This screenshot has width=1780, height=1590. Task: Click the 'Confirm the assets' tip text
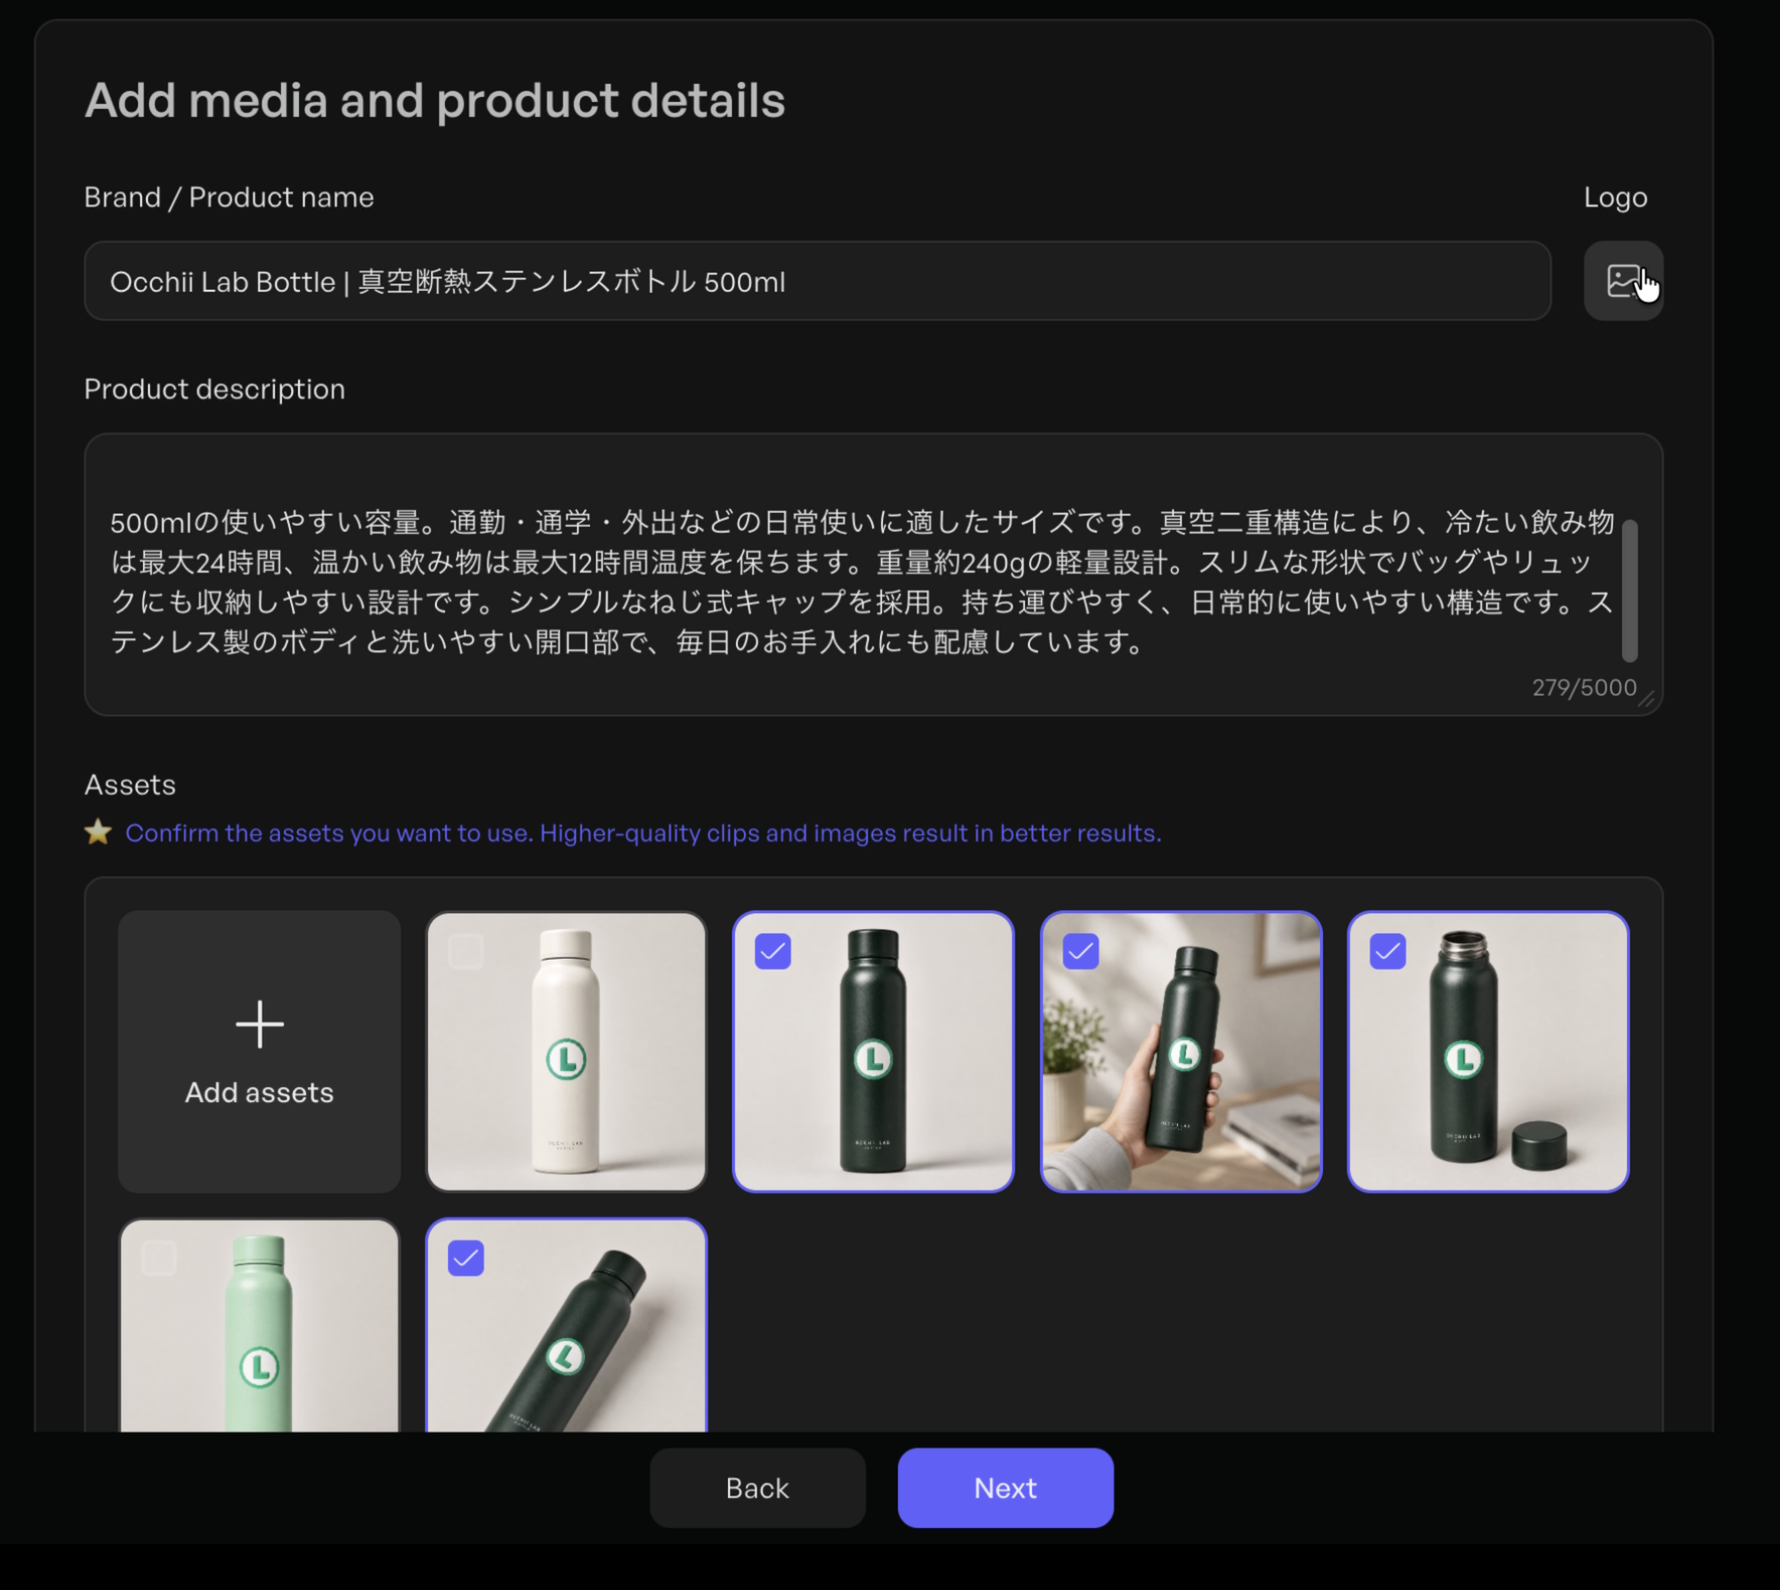click(x=643, y=833)
